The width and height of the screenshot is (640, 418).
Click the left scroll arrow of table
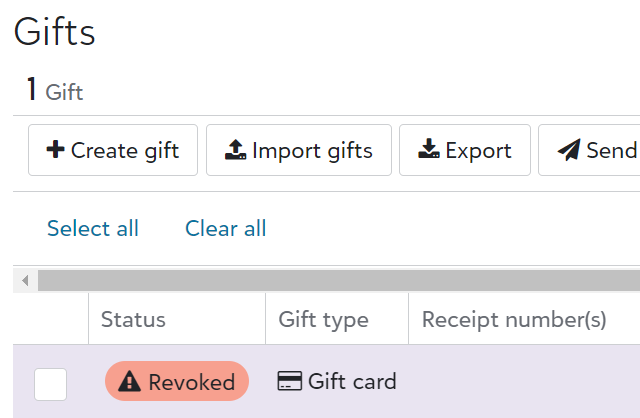click(x=25, y=280)
